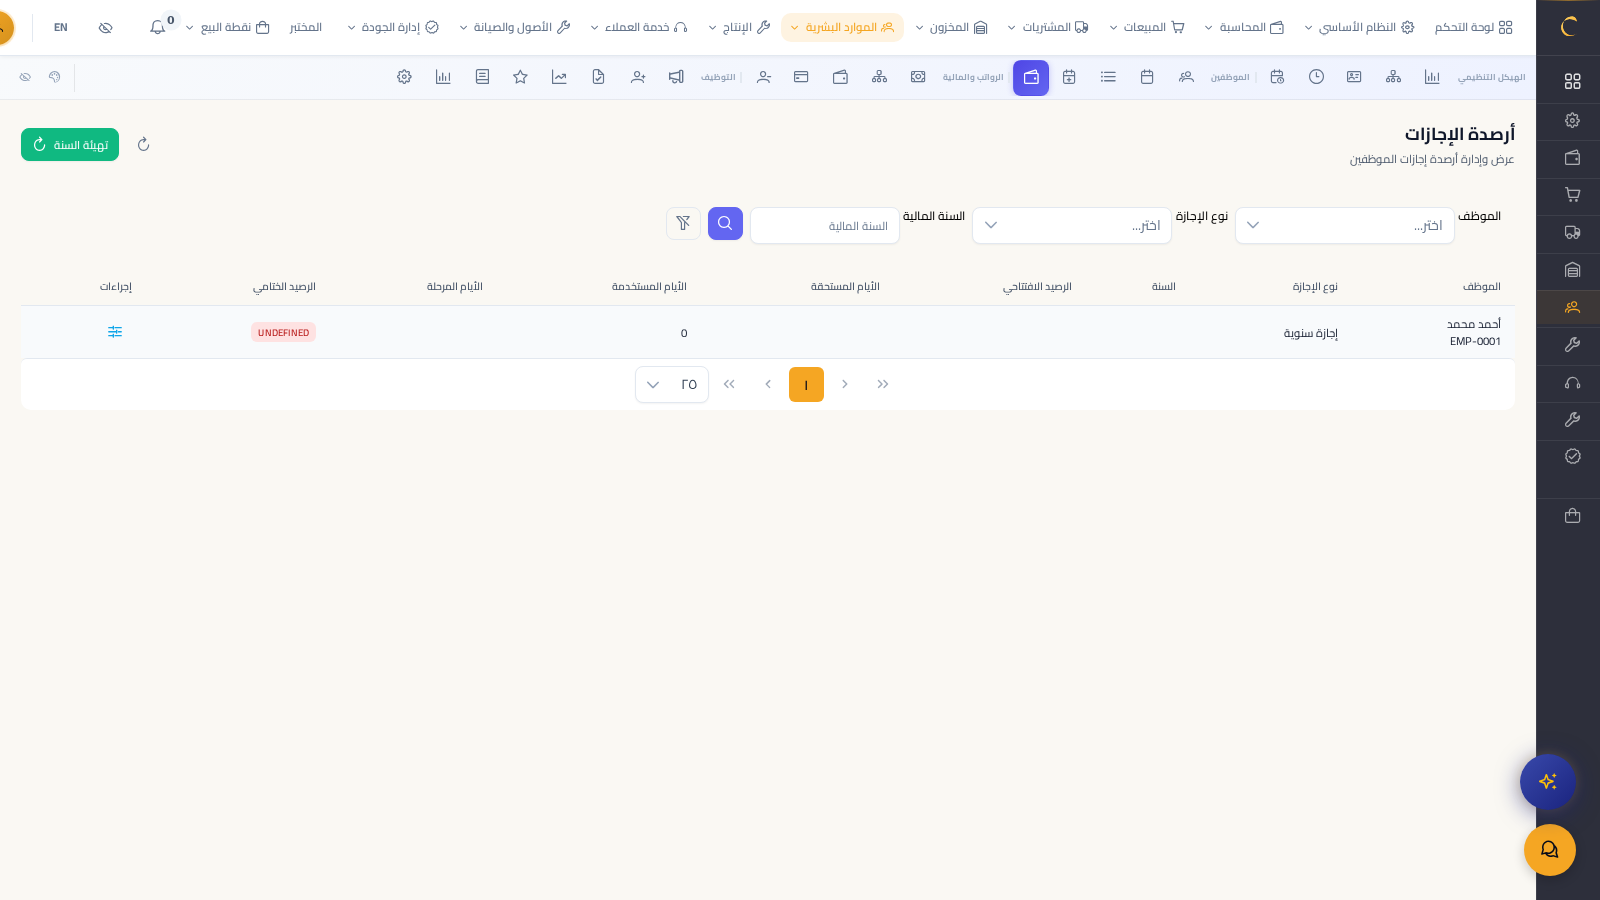Viewport: 1600px width, 900px height.
Task: Open the المخزون inventory menu
Action: tap(951, 28)
